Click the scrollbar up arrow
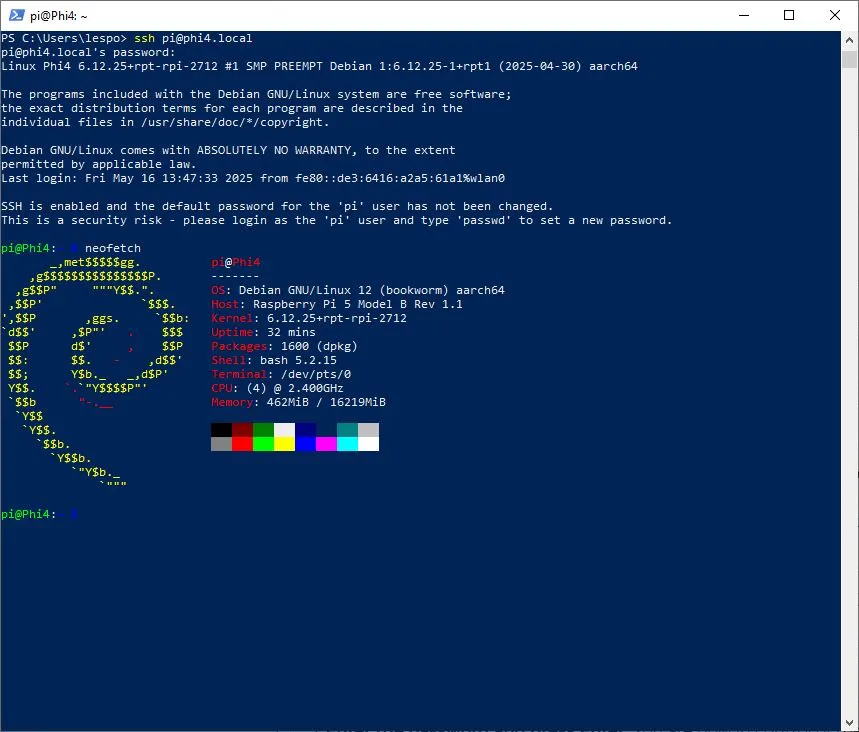 pyautogui.click(x=849, y=40)
